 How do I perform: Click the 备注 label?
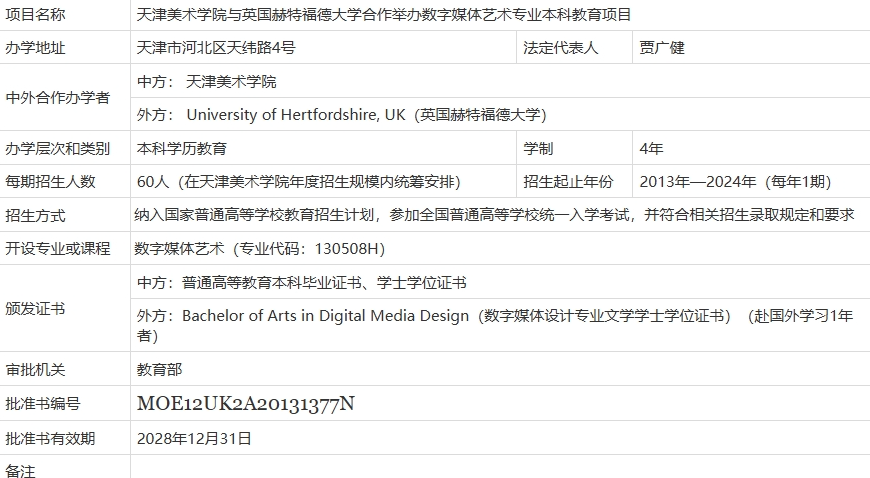(21, 471)
